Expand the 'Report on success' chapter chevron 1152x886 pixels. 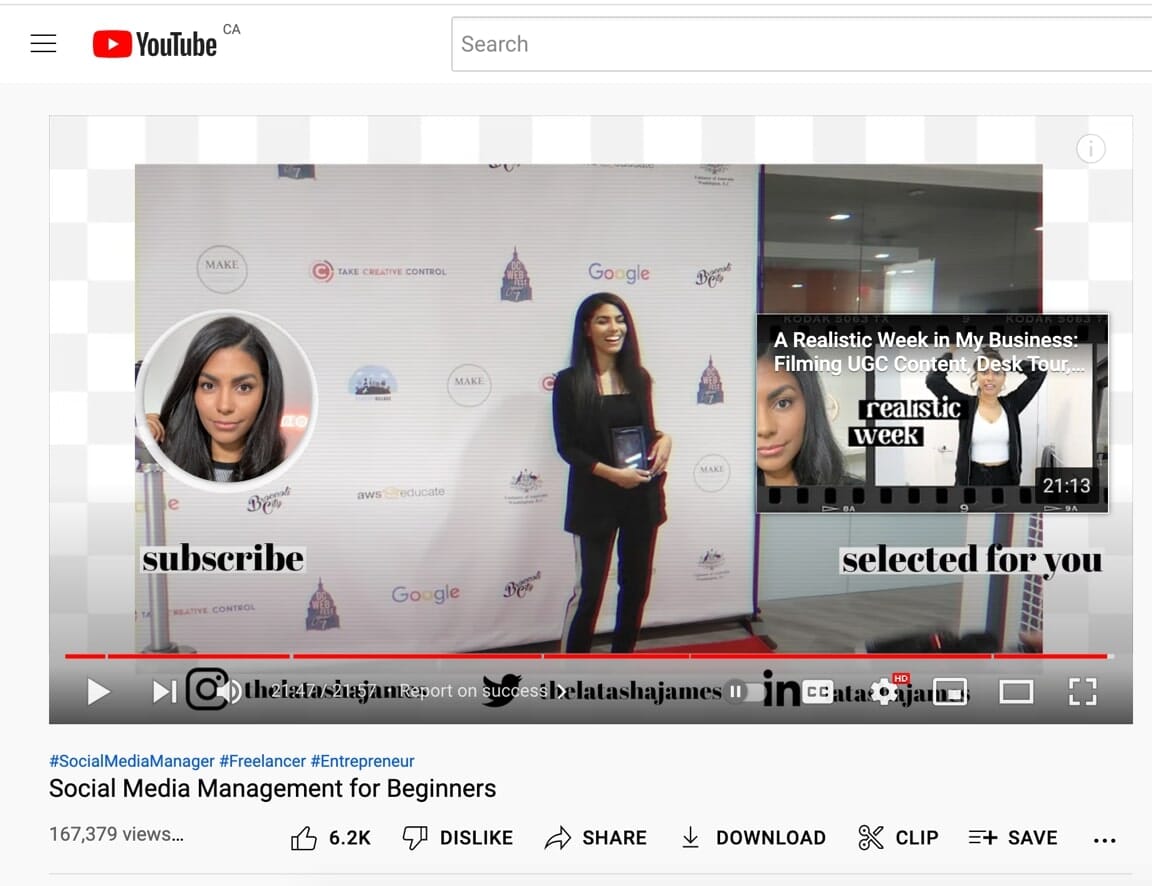point(561,691)
